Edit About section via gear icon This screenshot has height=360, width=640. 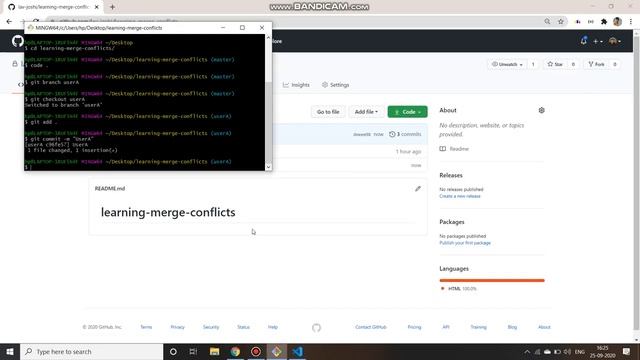pyautogui.click(x=541, y=110)
